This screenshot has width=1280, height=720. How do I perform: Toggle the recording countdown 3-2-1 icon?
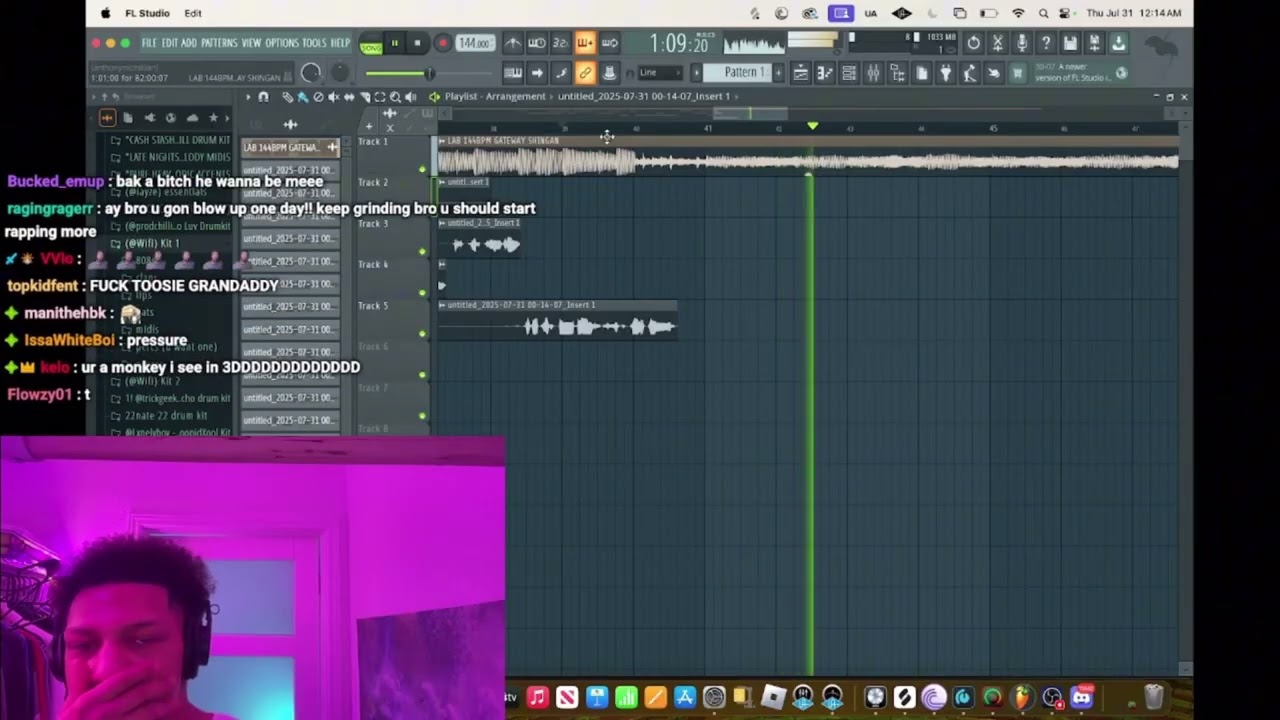click(561, 43)
